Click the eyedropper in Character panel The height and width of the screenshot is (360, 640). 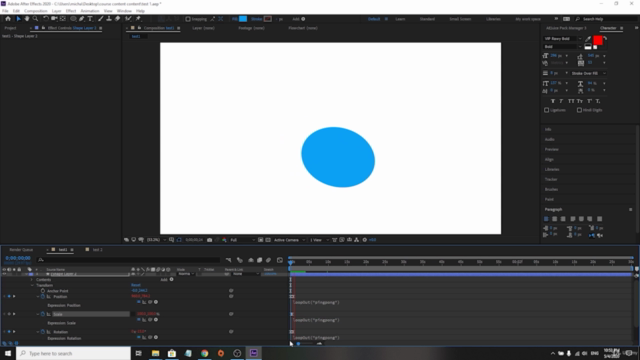(x=588, y=39)
